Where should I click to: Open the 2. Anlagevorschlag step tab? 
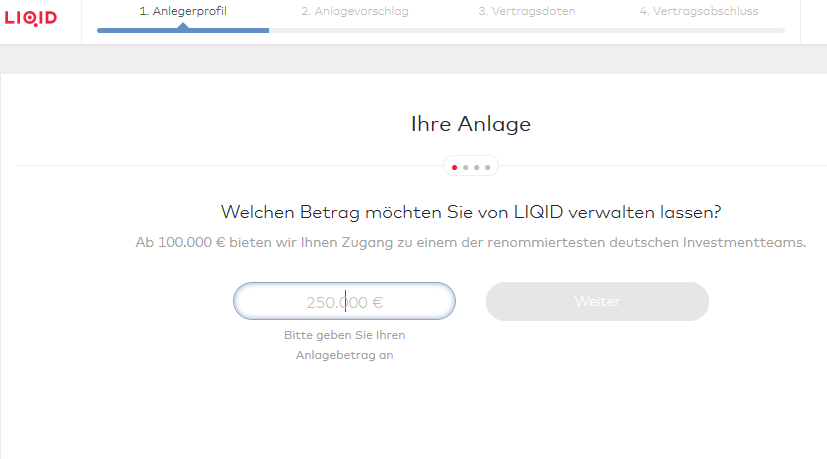tap(355, 11)
